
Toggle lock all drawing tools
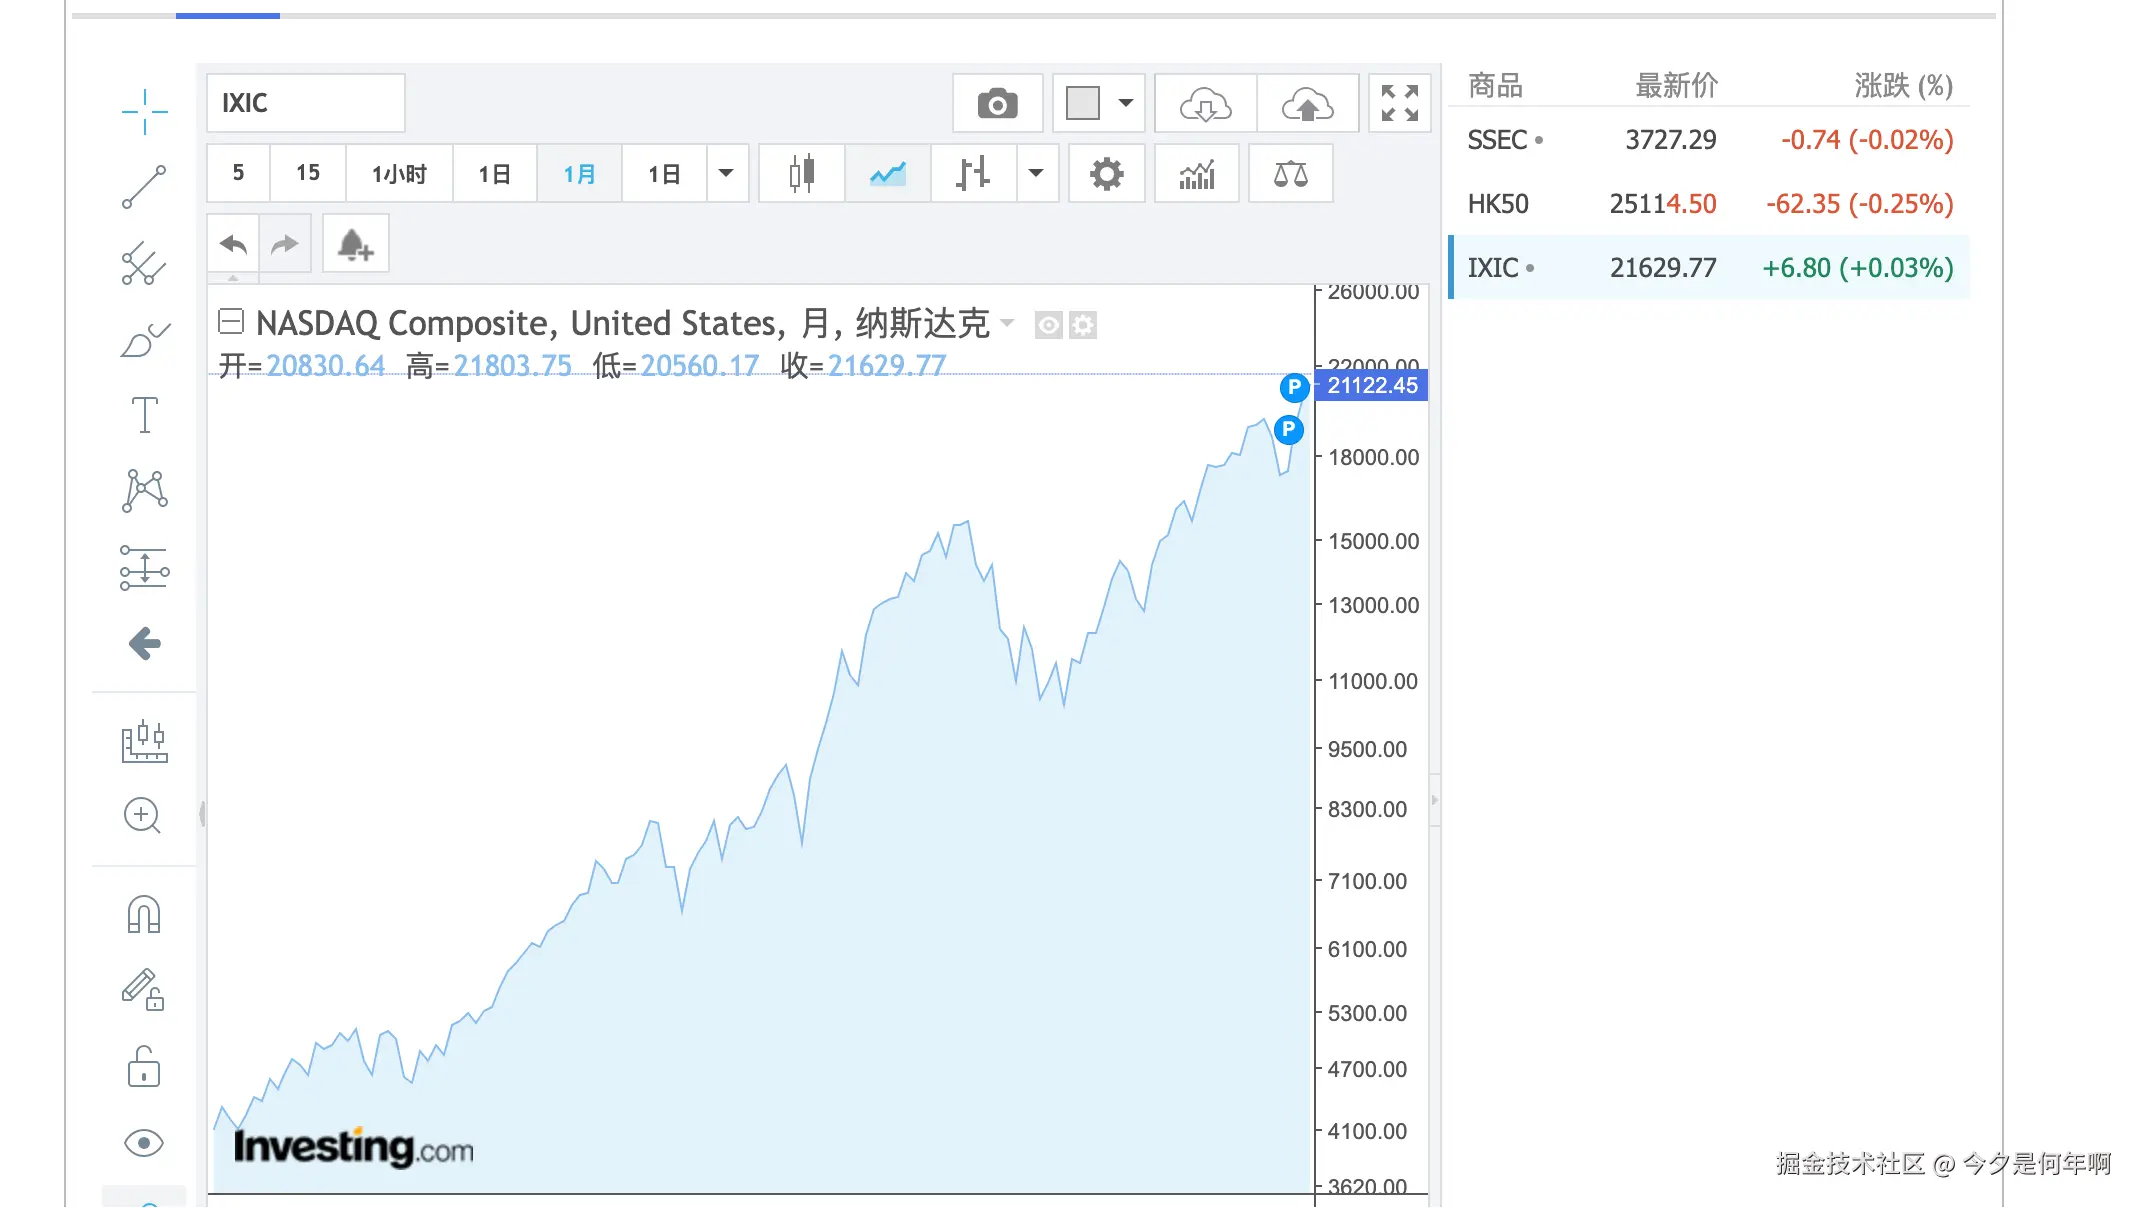pos(144,1067)
